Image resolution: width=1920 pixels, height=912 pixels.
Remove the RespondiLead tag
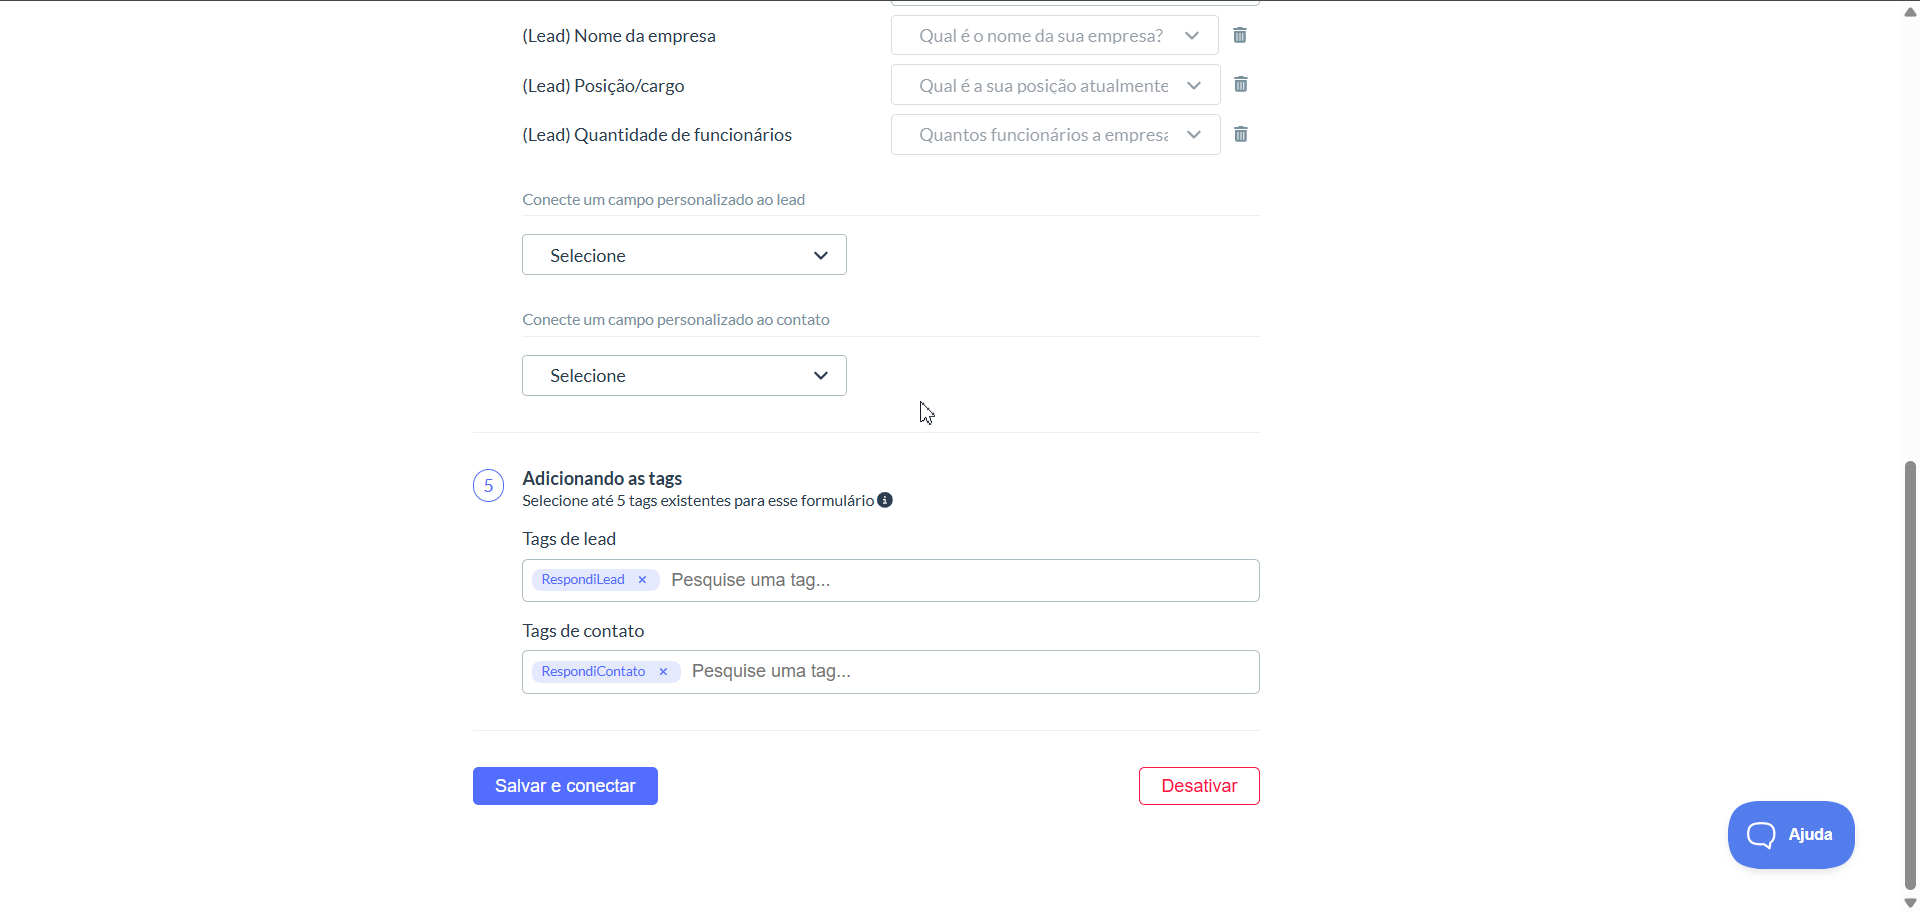click(642, 580)
